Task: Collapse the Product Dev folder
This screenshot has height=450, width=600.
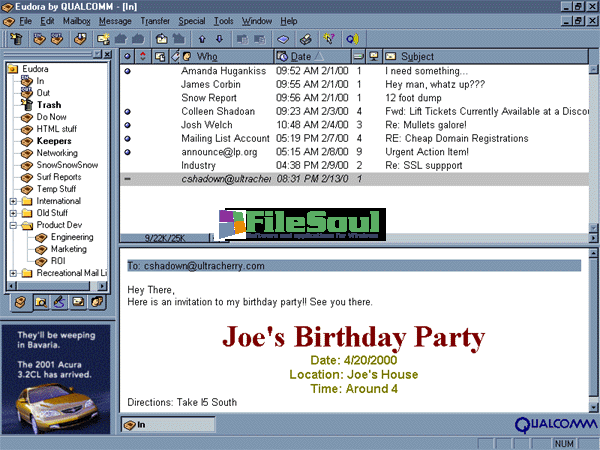Action: click(x=12, y=226)
